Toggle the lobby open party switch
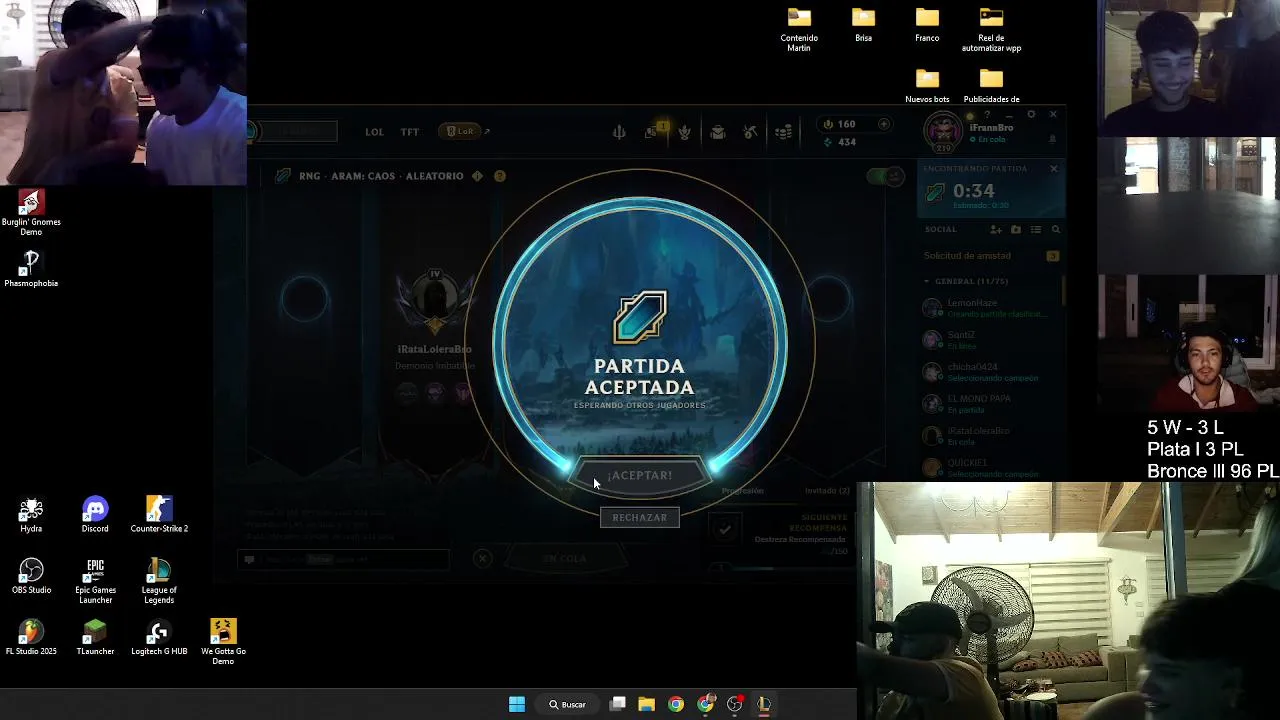1280x720 pixels. pos(885,177)
